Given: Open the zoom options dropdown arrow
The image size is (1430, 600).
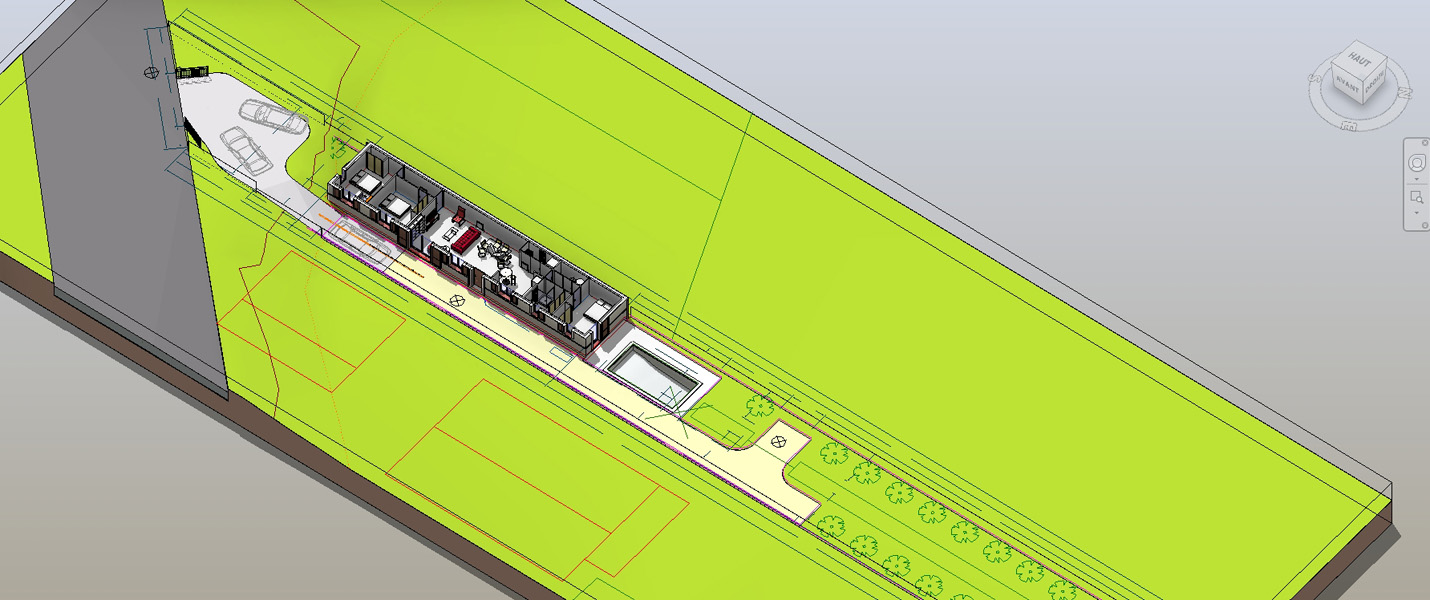Looking at the screenshot, I should tap(1416, 214).
